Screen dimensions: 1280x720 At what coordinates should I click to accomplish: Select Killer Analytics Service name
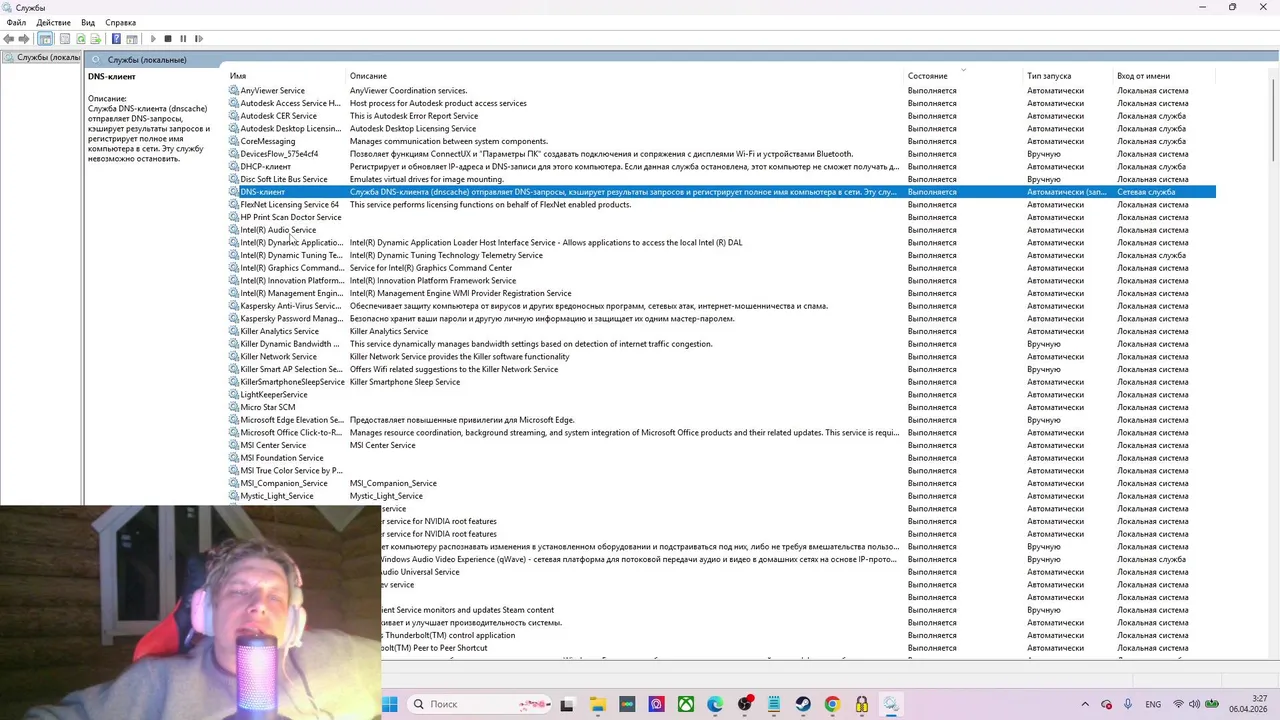[280, 332]
